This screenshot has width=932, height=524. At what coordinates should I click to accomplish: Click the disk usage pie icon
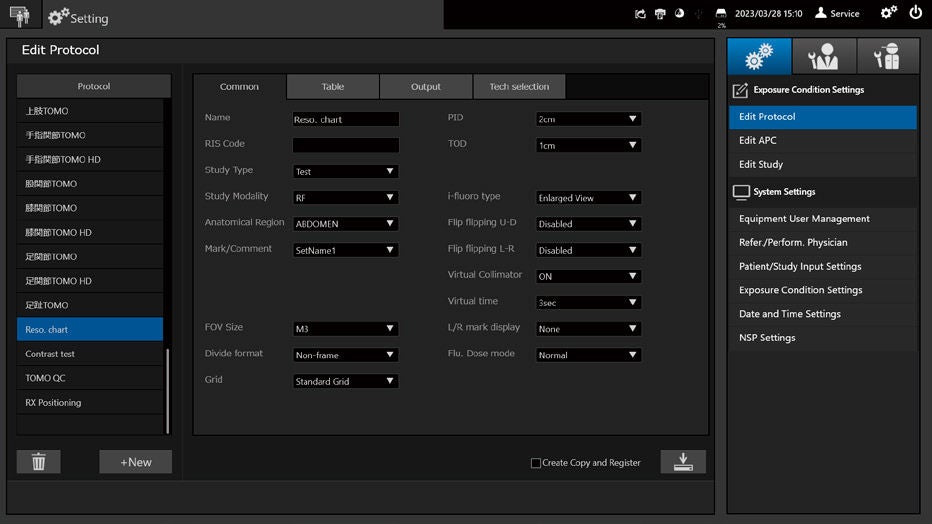click(679, 13)
